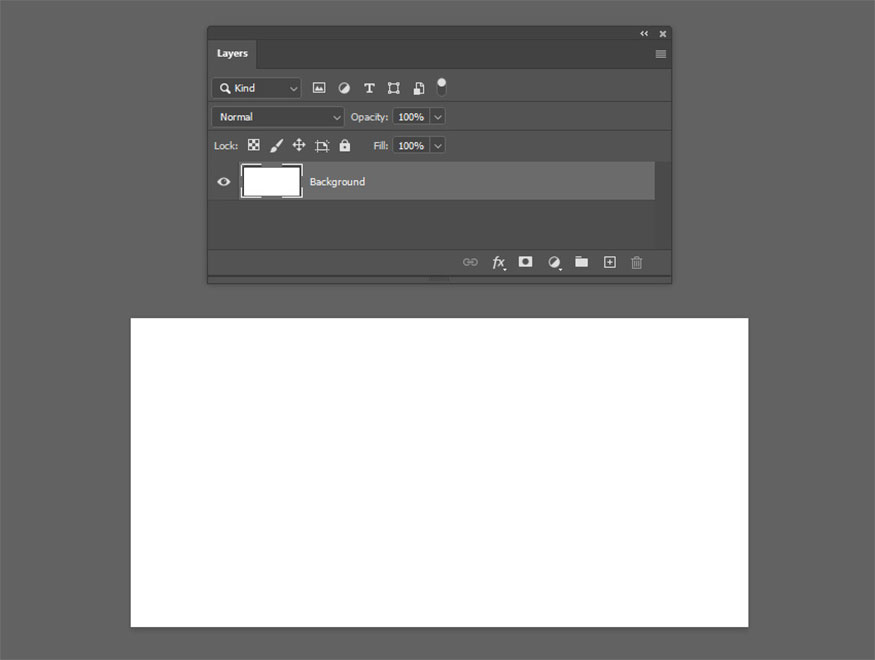Prevent auto-nesting in artboards lock
875x660 pixels.
[322, 146]
